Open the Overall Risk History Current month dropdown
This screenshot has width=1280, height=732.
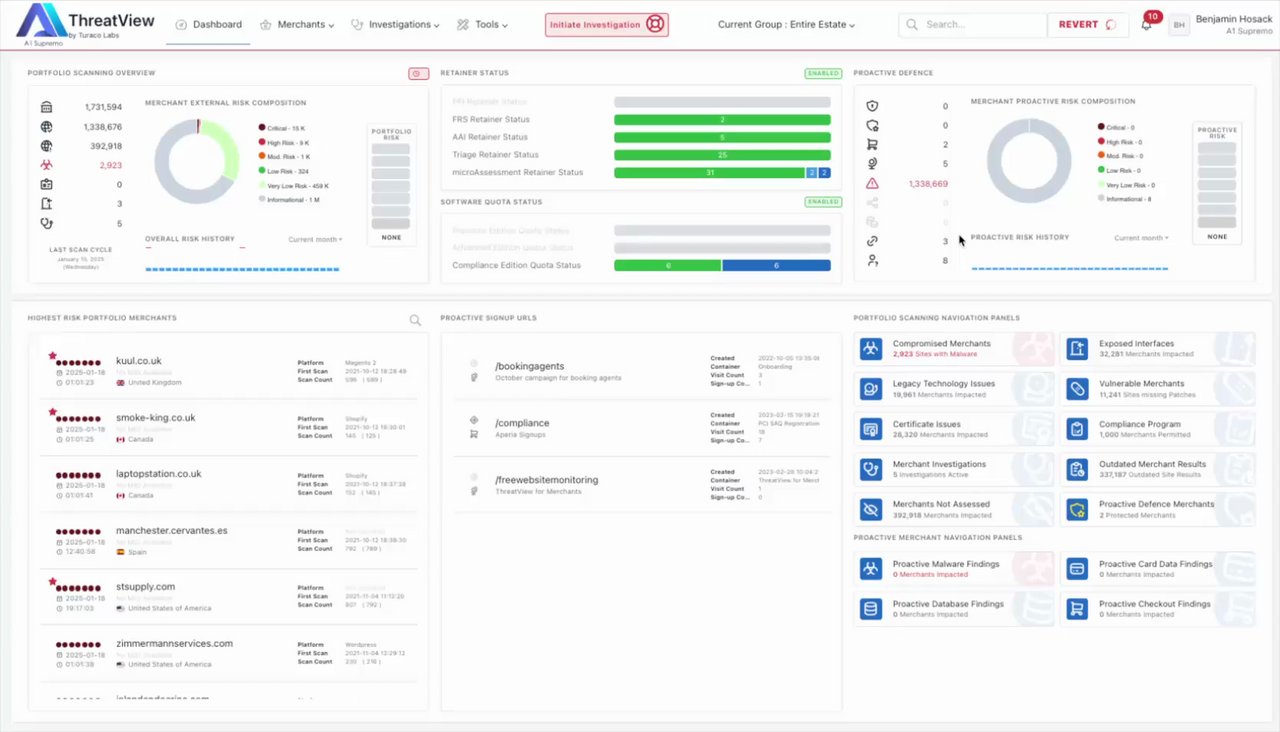[x=315, y=239]
